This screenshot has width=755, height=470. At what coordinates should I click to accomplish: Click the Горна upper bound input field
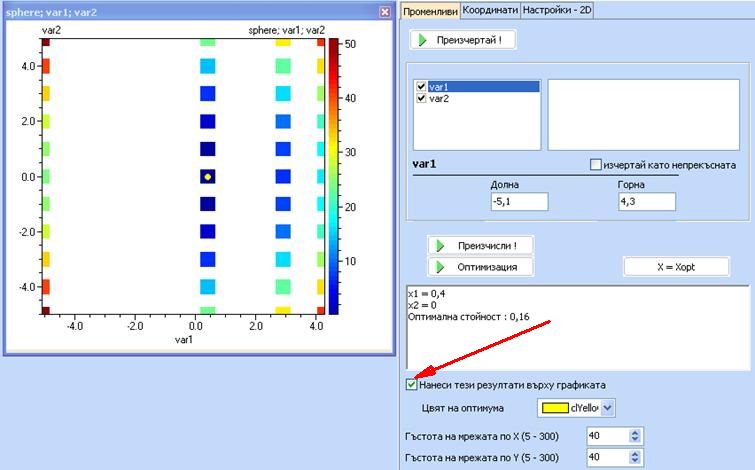click(646, 202)
